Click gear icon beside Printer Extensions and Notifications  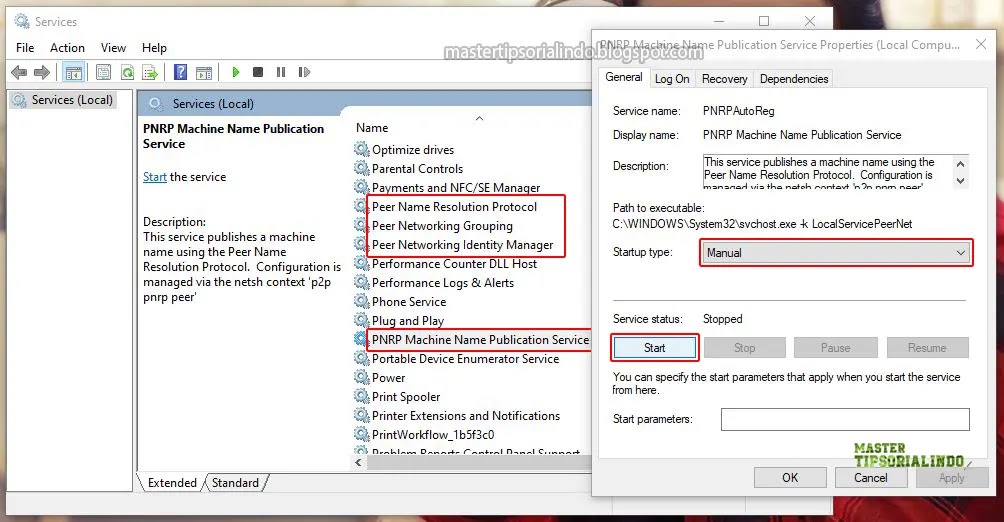(362, 415)
